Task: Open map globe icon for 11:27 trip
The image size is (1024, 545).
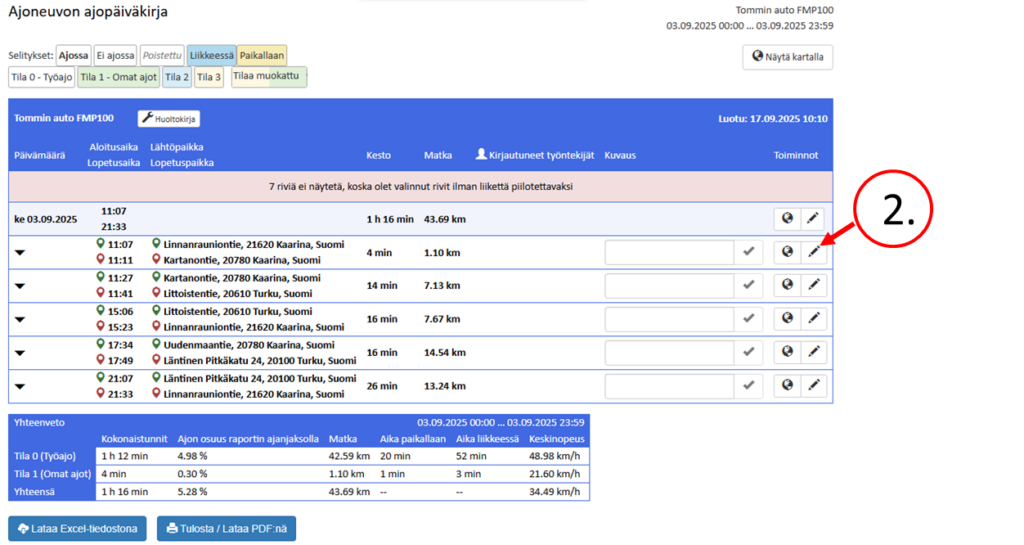Action: (x=787, y=286)
